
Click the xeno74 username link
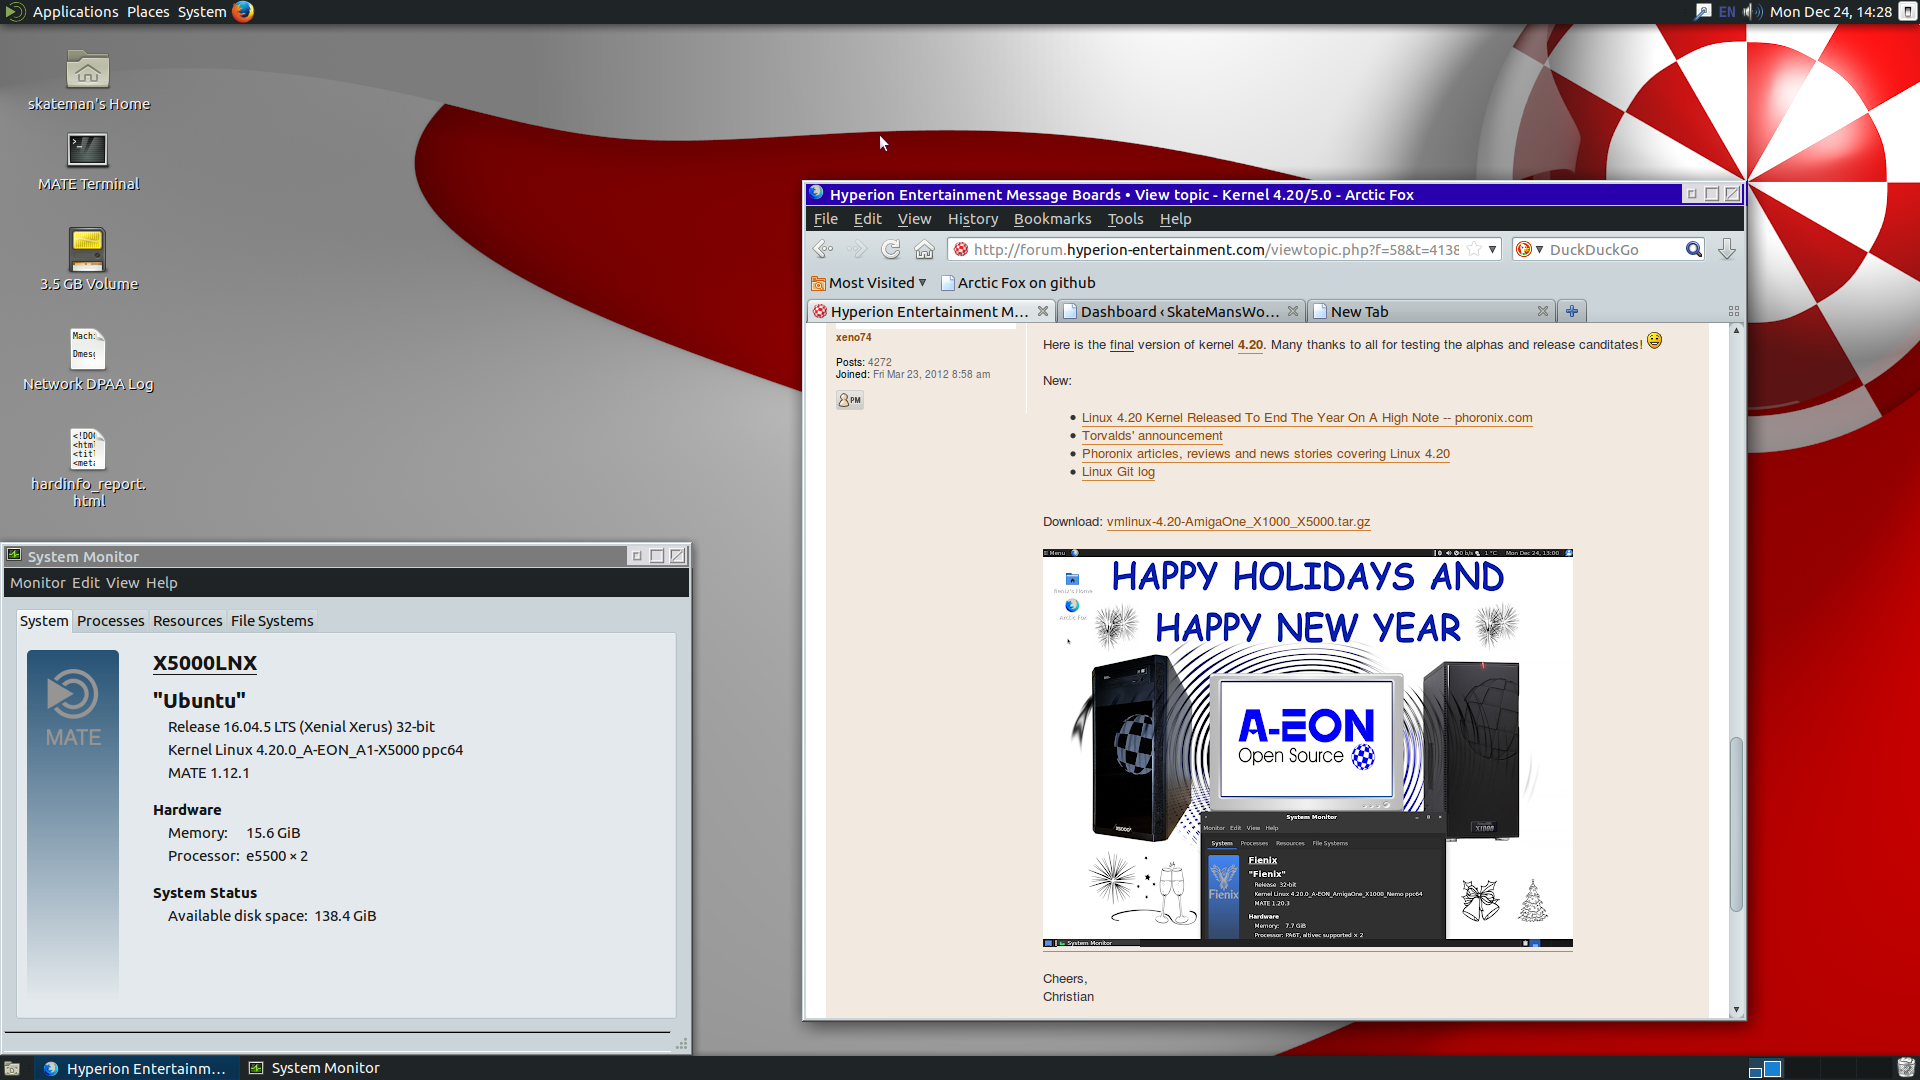(853, 338)
